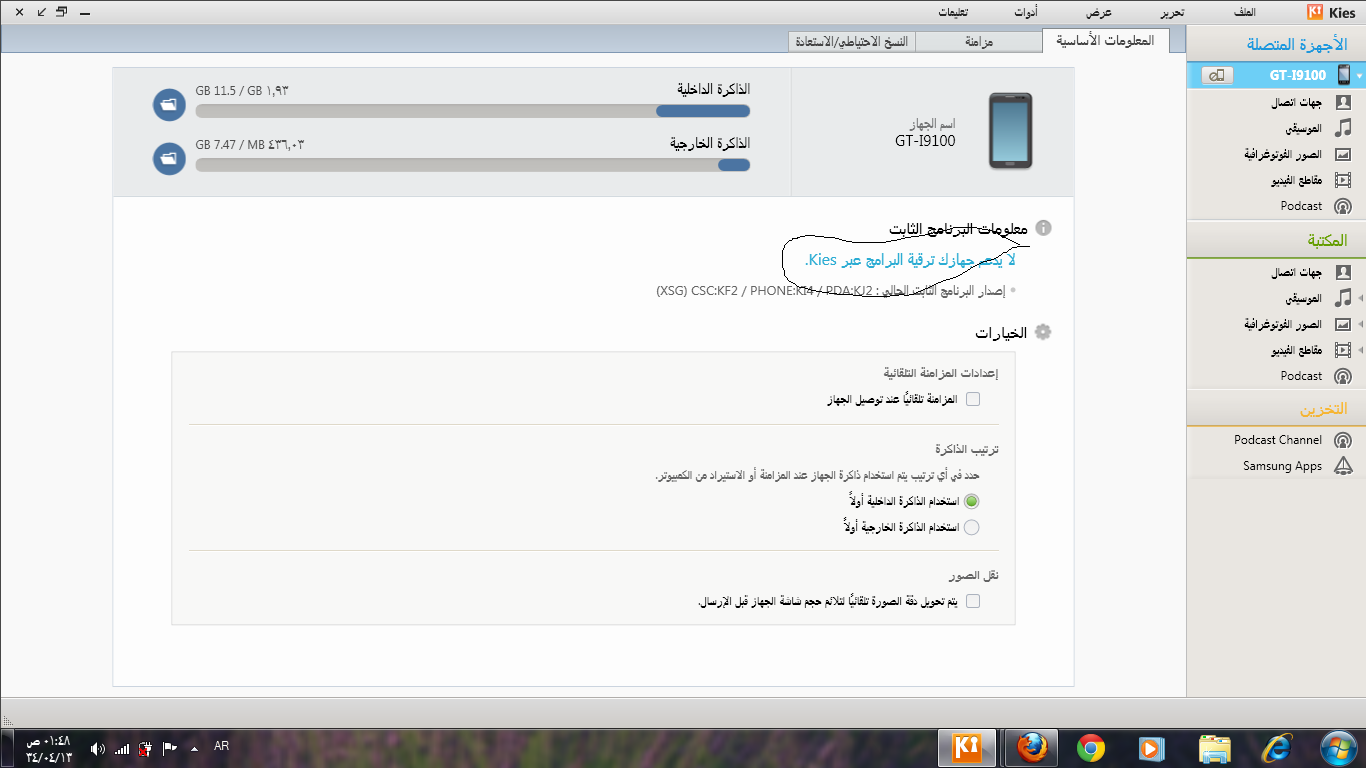Open Samsung Apps store icon
Image resolution: width=1366 pixels, height=768 pixels.
[x=1343, y=466]
